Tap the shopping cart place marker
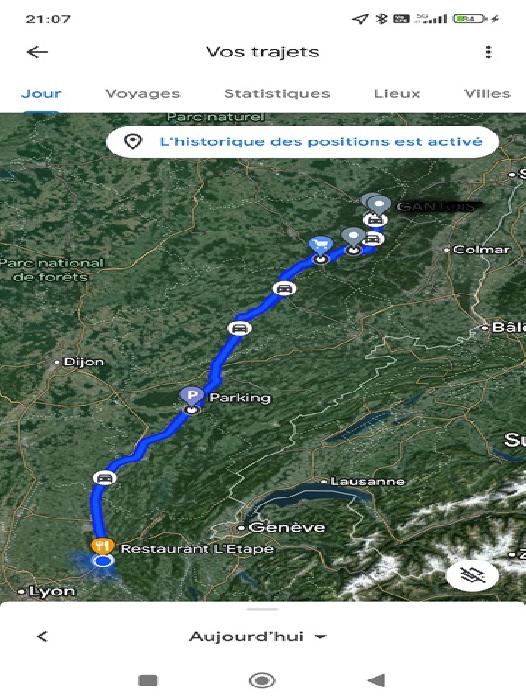This screenshot has height=700, width=526. click(x=321, y=245)
